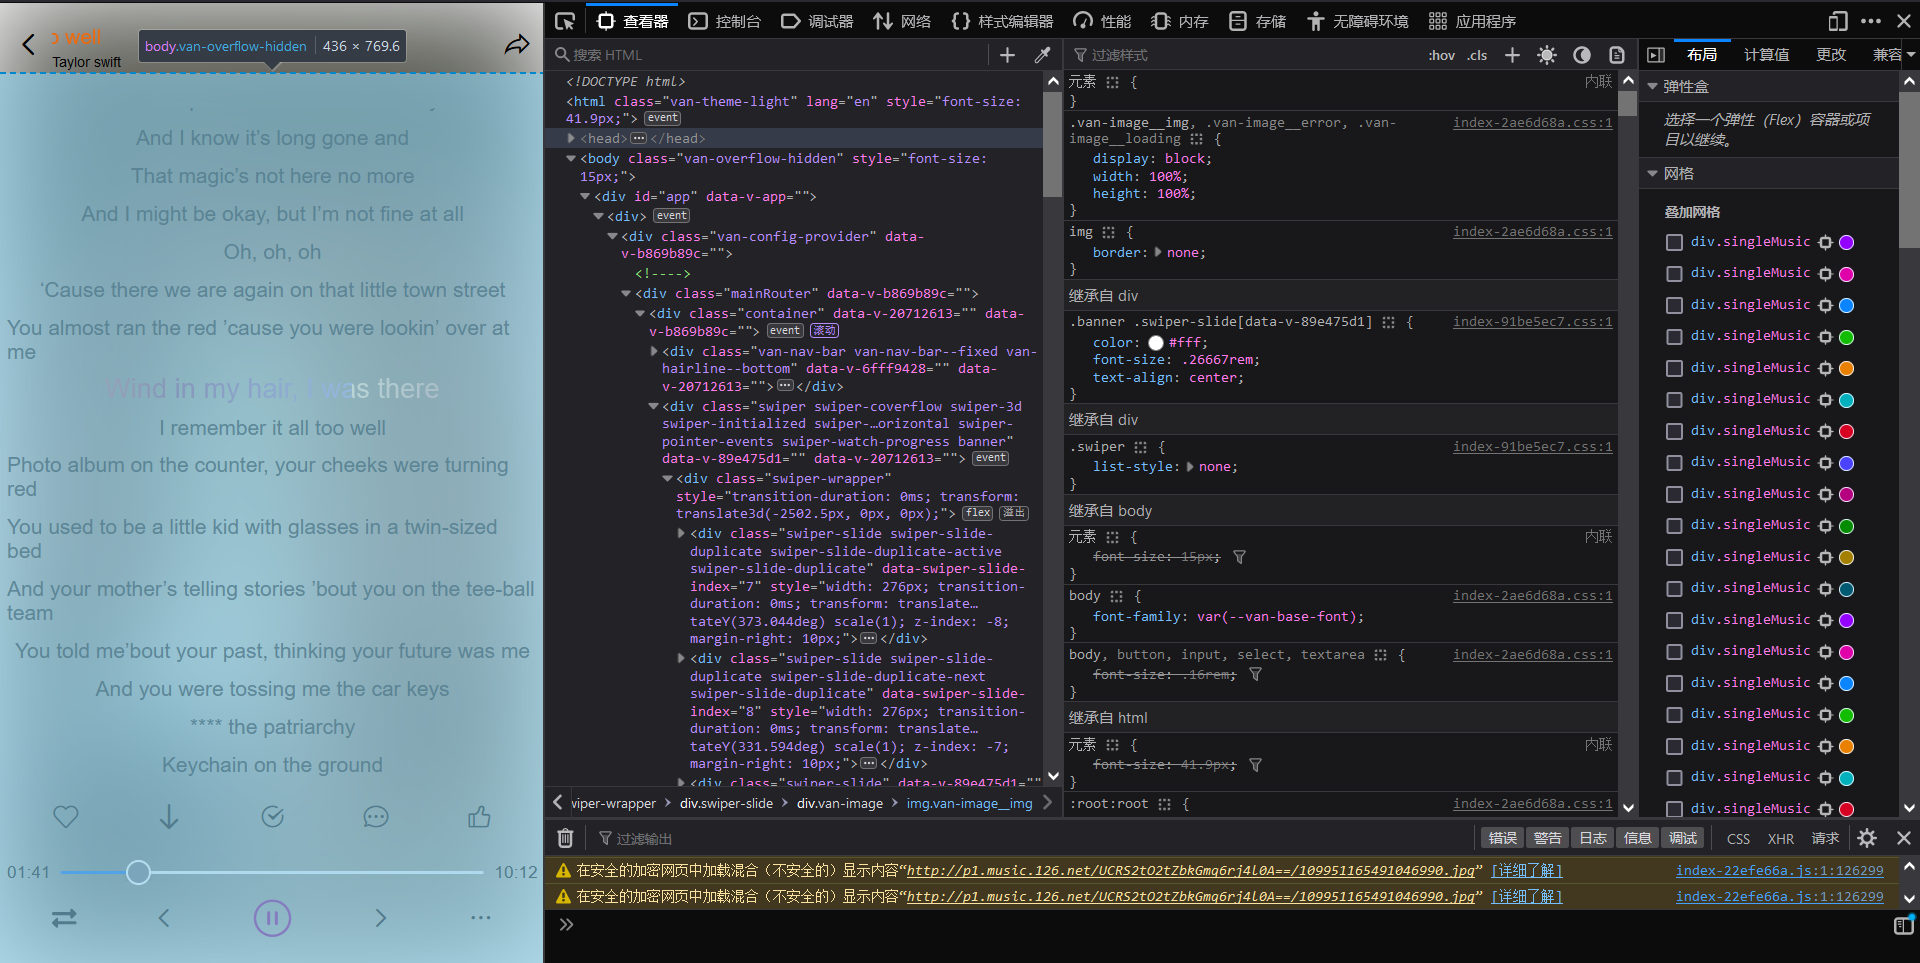Expand the van-nav-bar div node
1920x963 pixels.
tap(654, 351)
